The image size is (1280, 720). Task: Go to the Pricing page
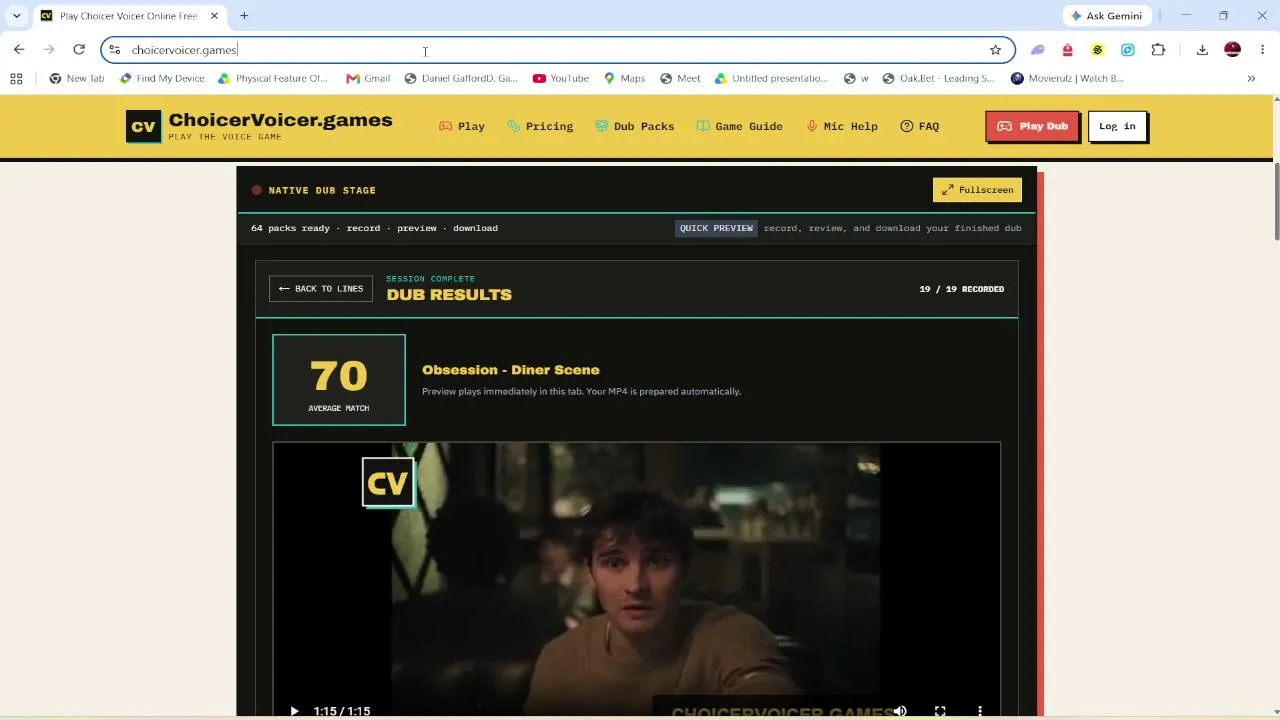click(540, 126)
